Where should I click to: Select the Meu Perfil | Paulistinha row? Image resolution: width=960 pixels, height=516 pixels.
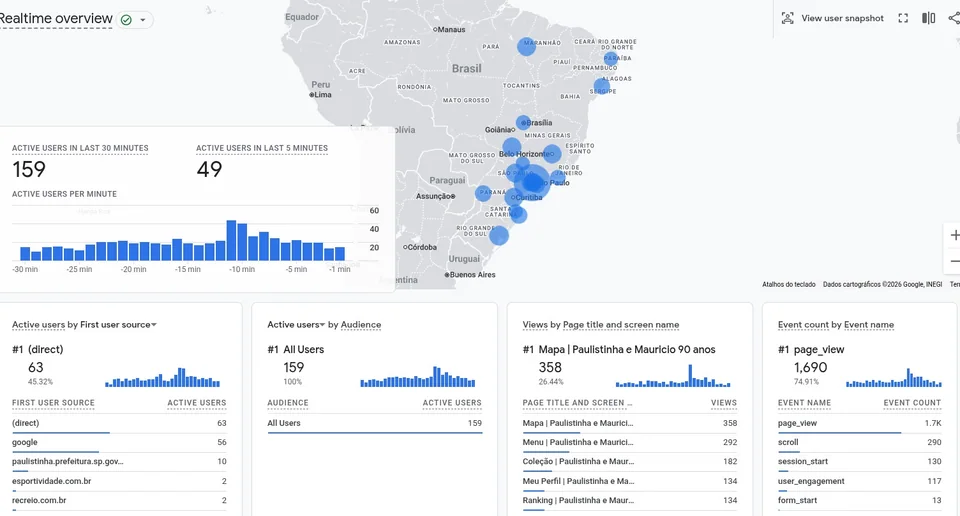coord(630,481)
